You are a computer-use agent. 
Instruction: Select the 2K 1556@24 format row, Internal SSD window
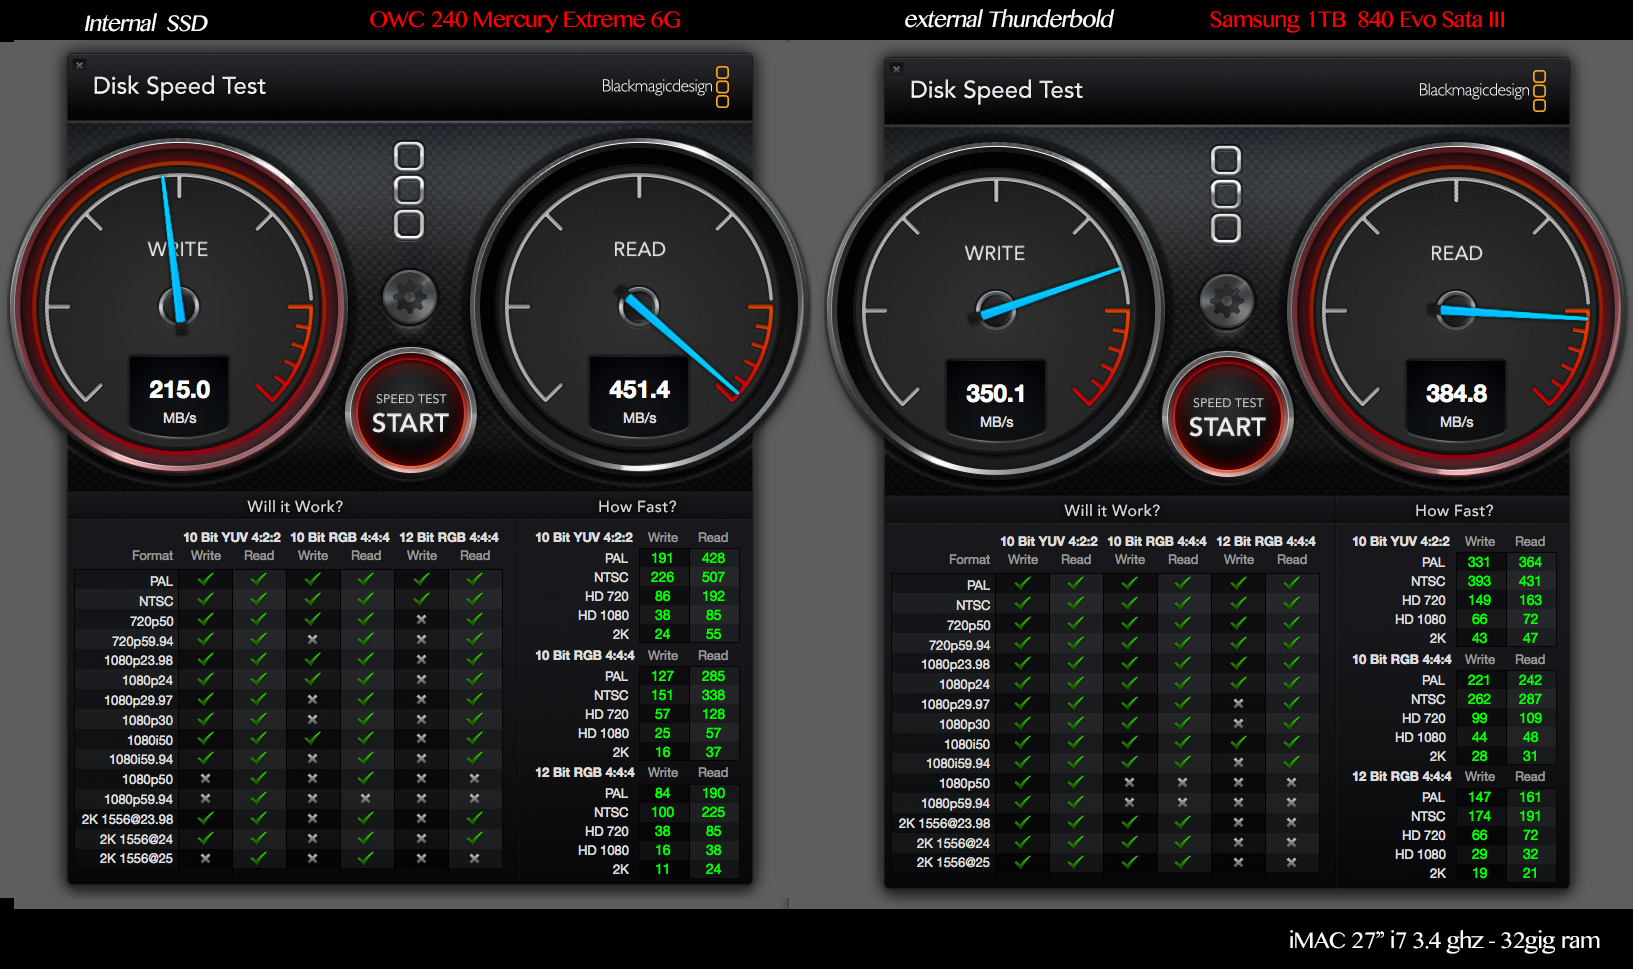288,839
